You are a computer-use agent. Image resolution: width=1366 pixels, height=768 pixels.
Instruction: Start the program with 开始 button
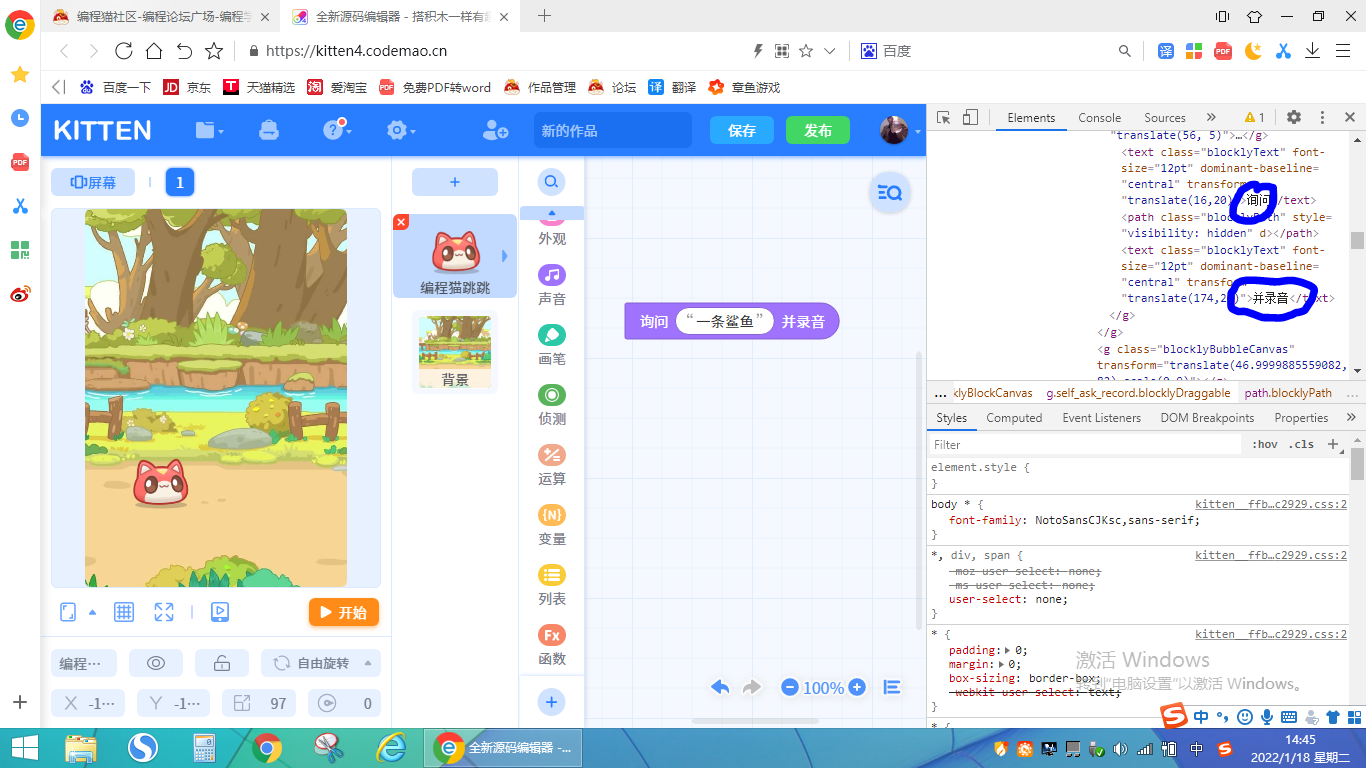tap(344, 612)
